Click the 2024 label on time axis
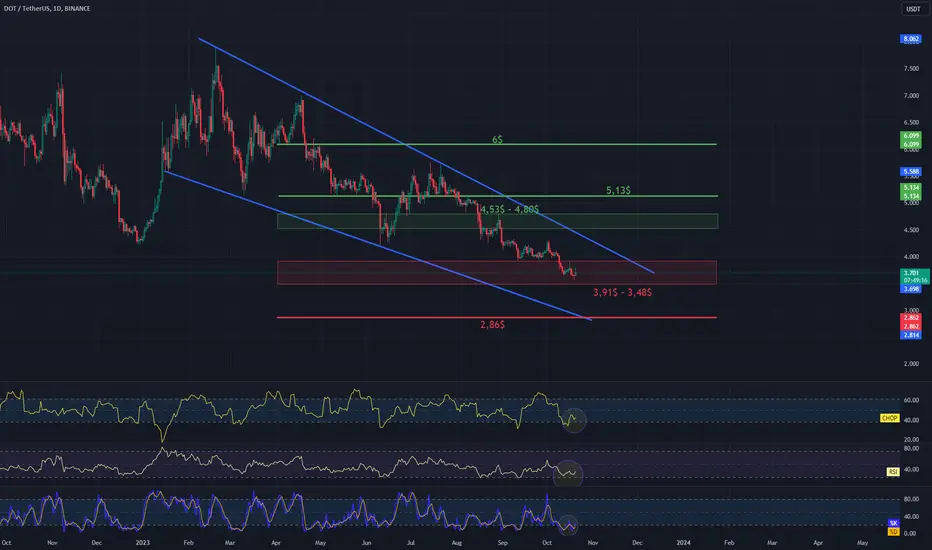 [684, 542]
